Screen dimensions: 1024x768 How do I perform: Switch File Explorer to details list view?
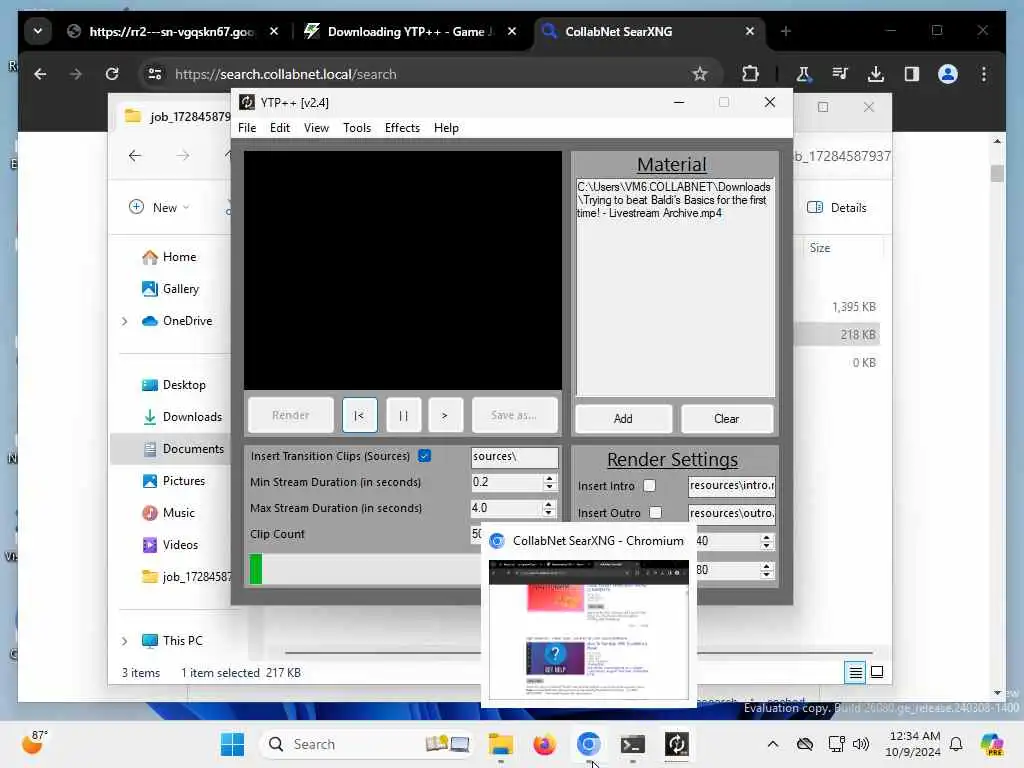[x=856, y=672]
